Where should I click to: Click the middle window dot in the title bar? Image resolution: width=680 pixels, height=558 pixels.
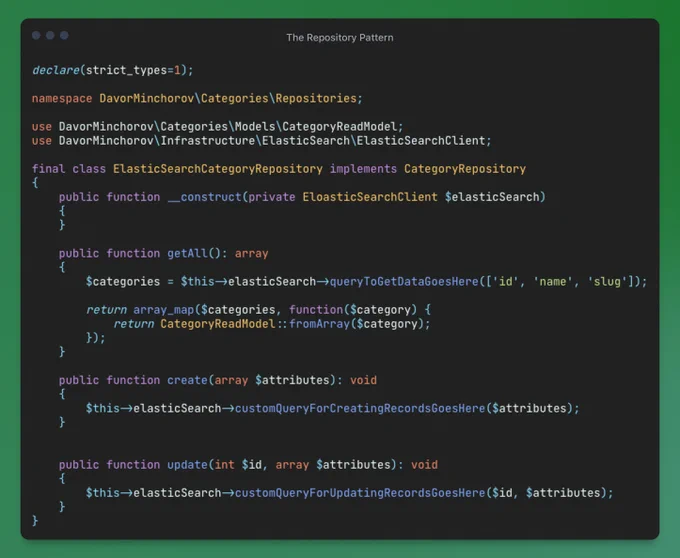point(50,36)
